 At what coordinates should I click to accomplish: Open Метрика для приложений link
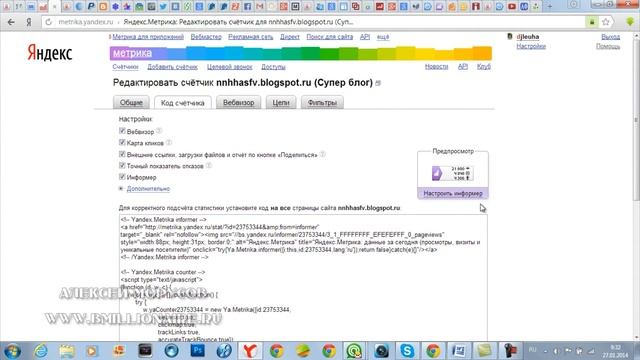tap(148, 37)
